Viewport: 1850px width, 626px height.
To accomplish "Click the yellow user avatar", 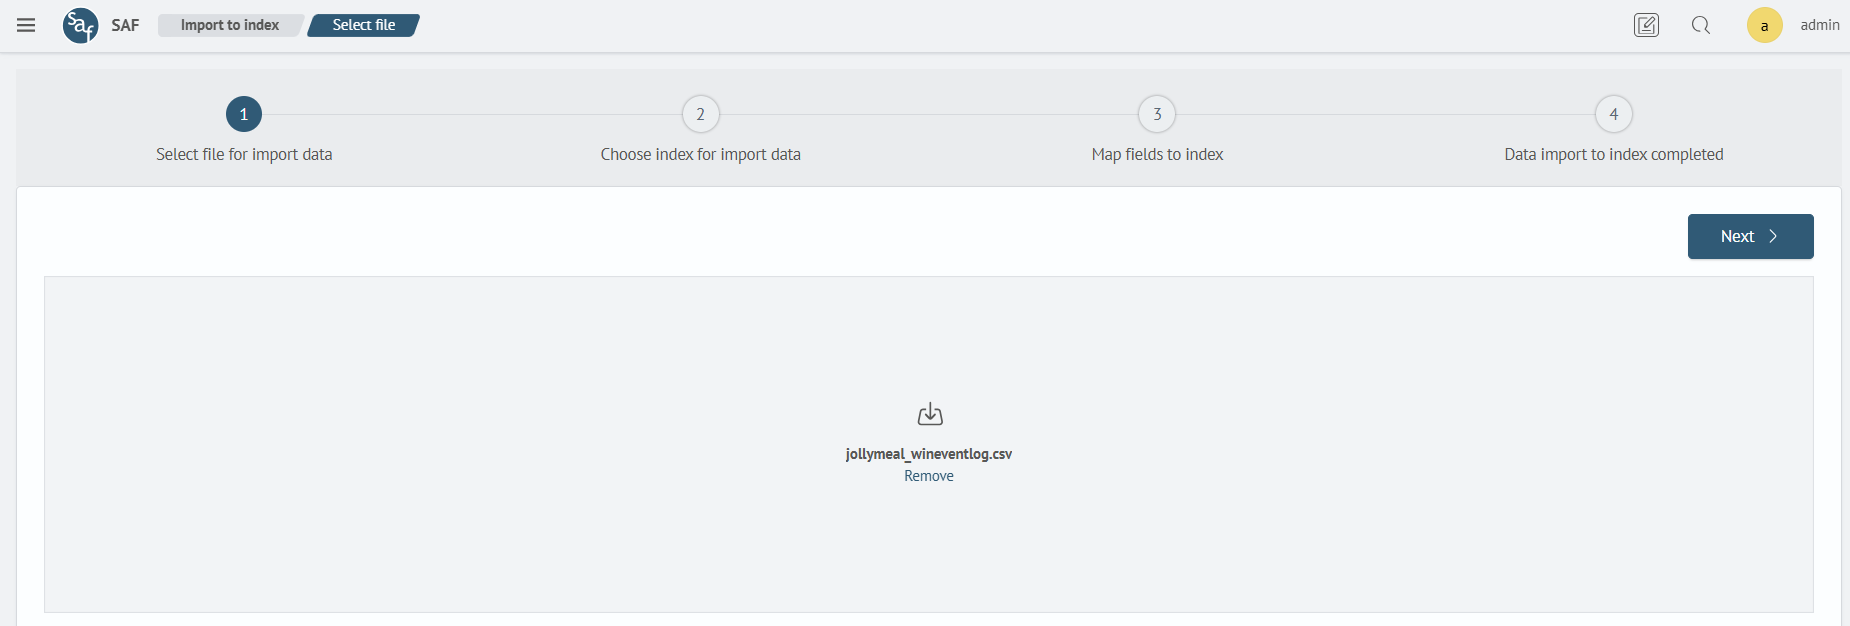I will (1764, 25).
